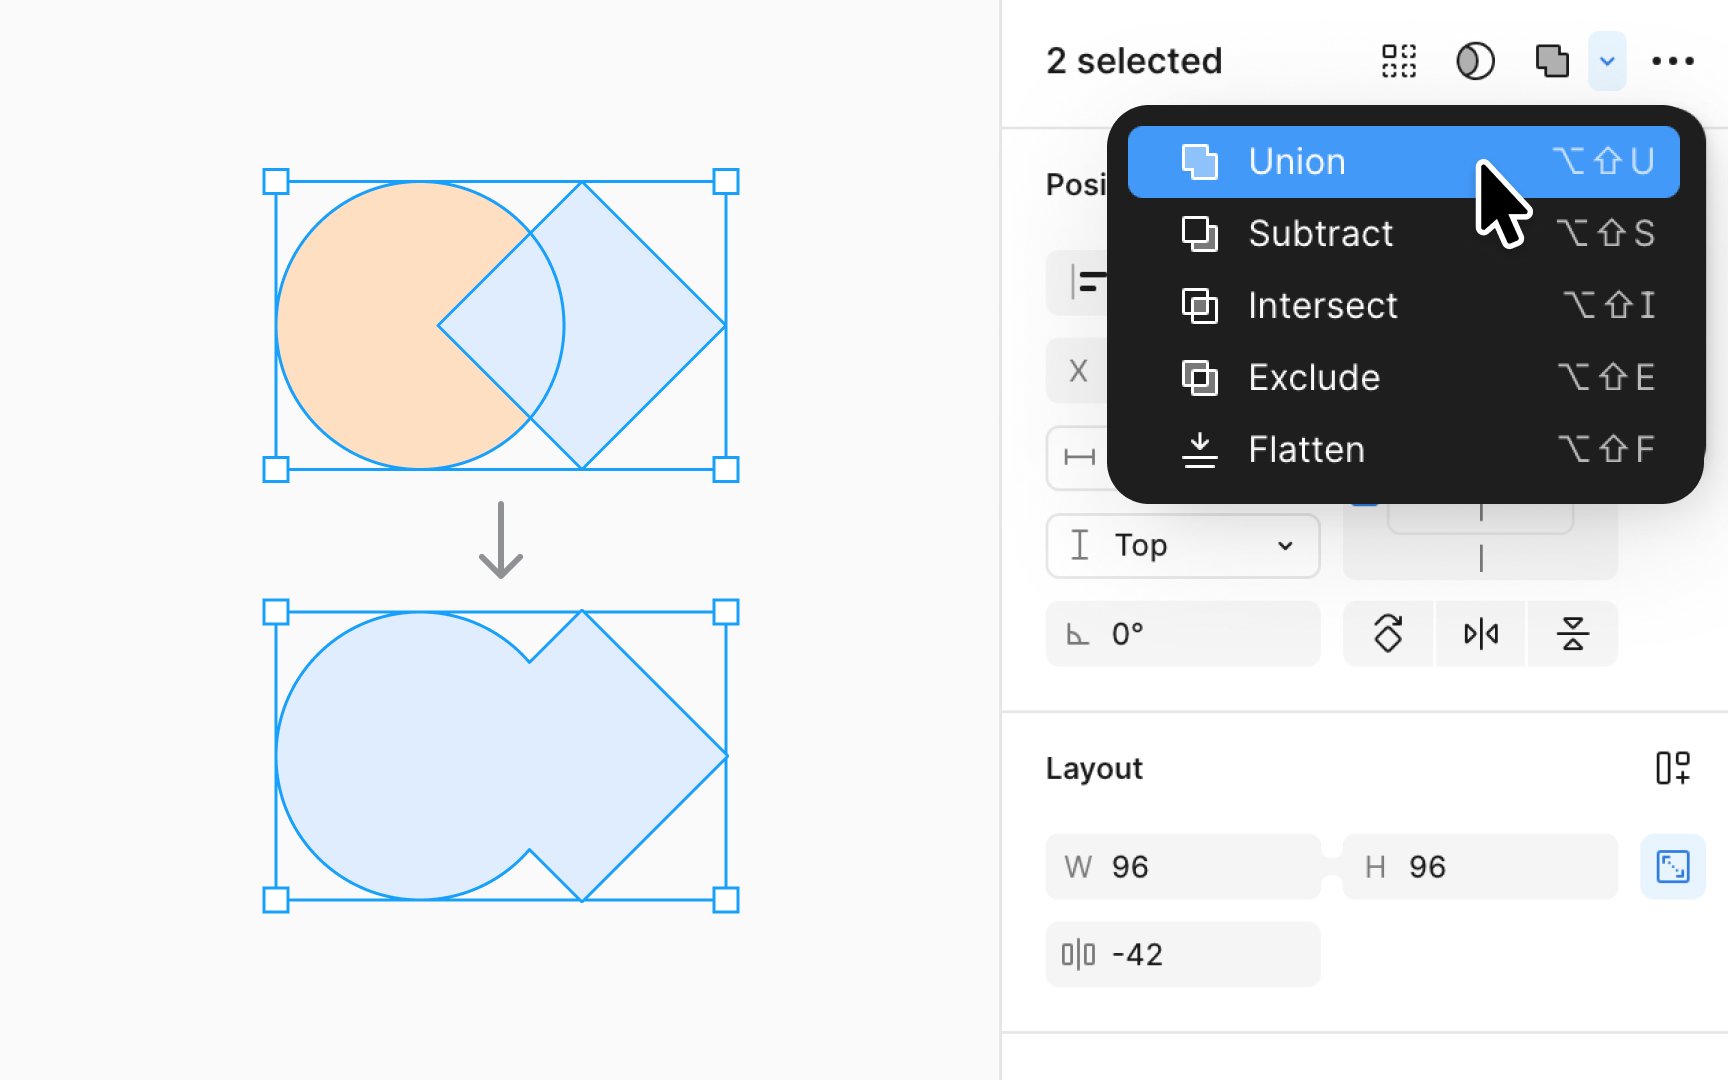Click the spacing field showing -42
1728x1080 pixels.
(1183, 955)
